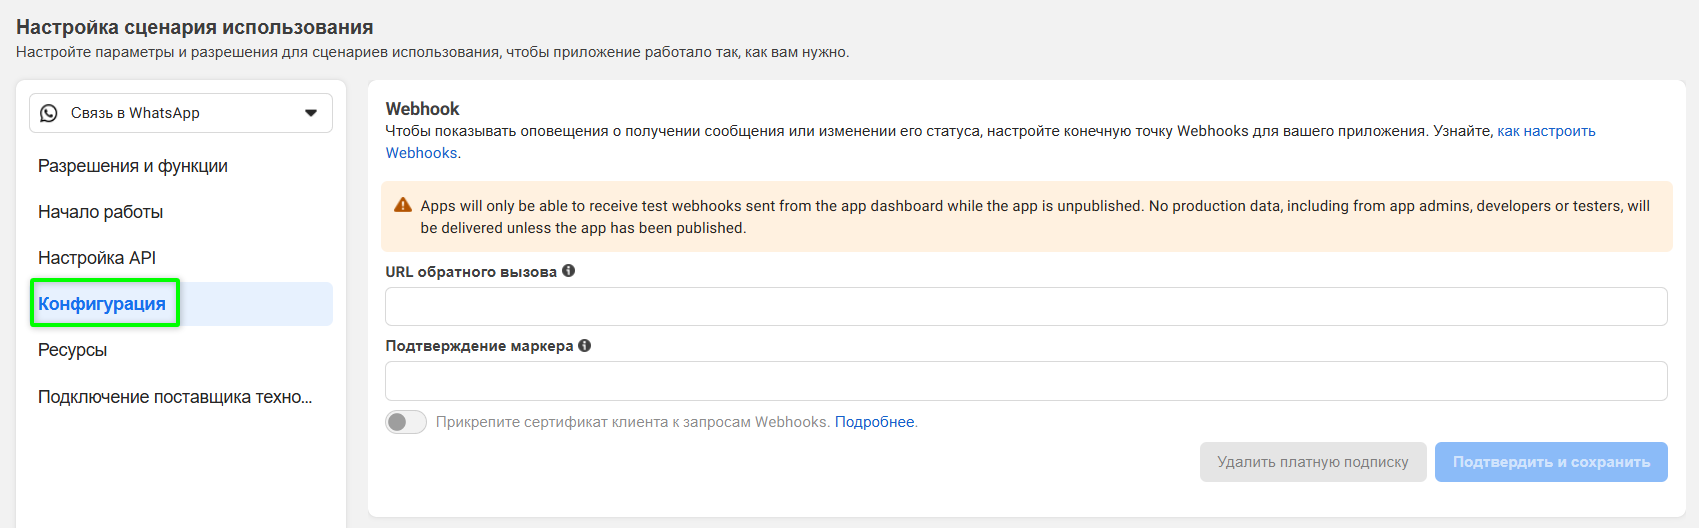Go to Начало работы in sidebar
The width and height of the screenshot is (1699, 528).
click(100, 212)
